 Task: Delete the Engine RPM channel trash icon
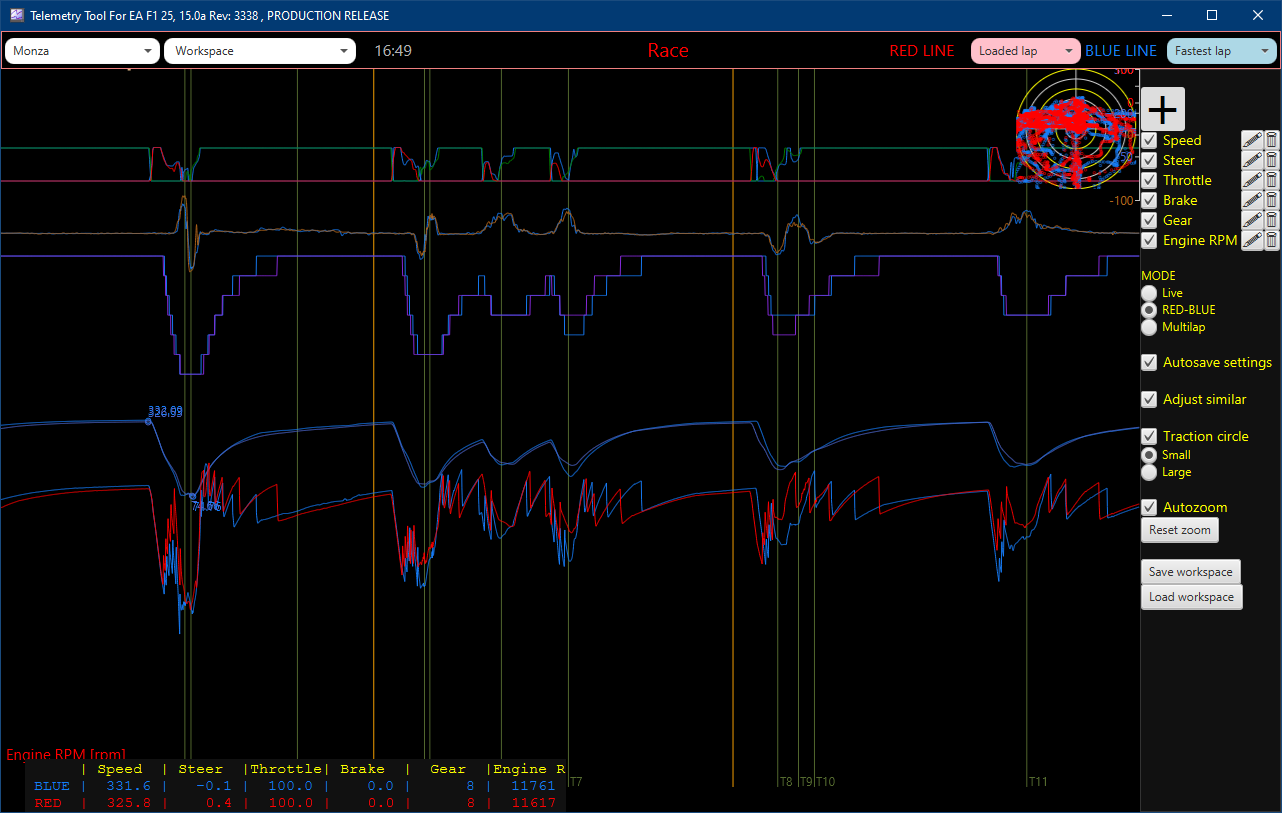point(1271,240)
